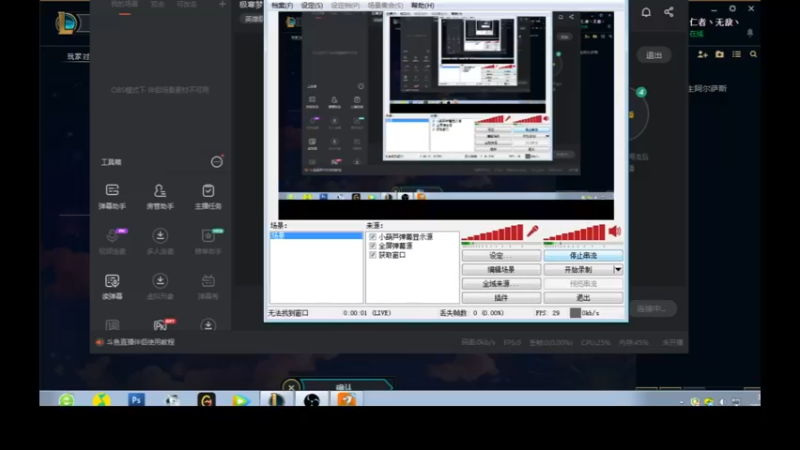Open the 场景集合(S) menu in OBS
The image size is (800, 450).
[385, 5]
